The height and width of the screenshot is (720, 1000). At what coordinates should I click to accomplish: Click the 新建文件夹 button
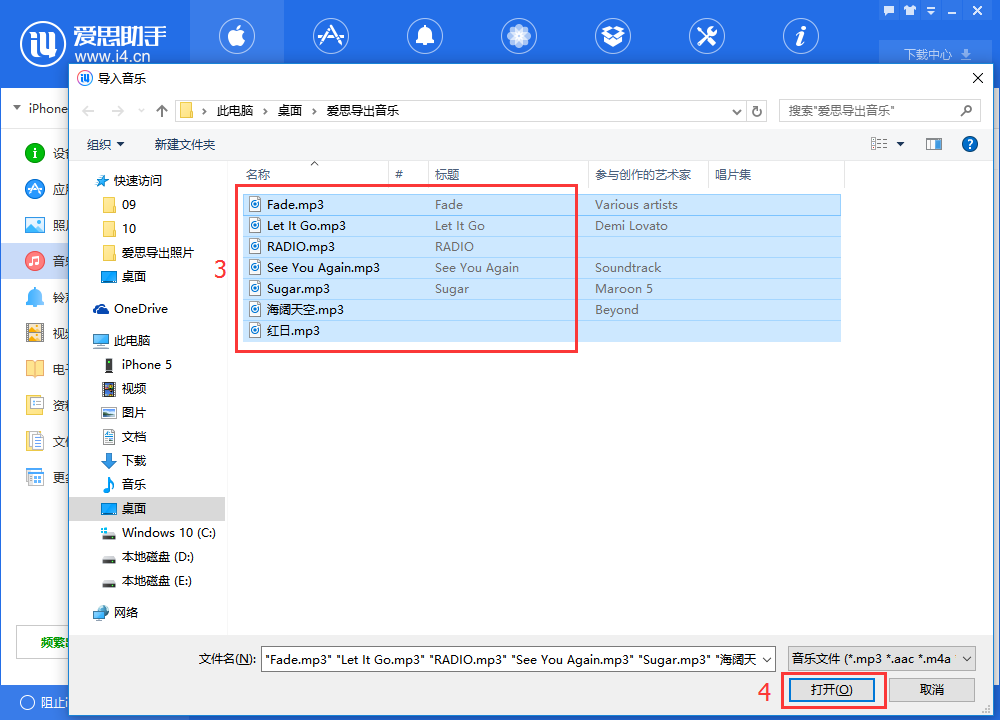coord(184,143)
